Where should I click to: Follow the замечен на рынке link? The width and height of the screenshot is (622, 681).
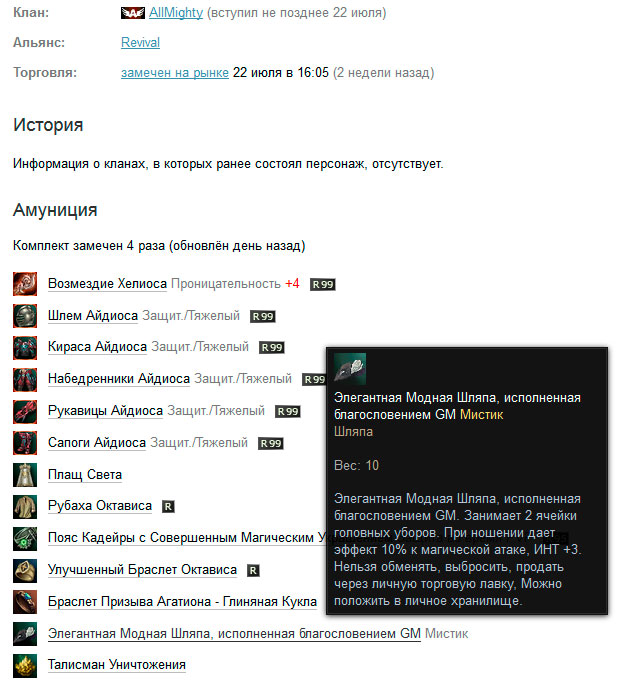[175, 73]
